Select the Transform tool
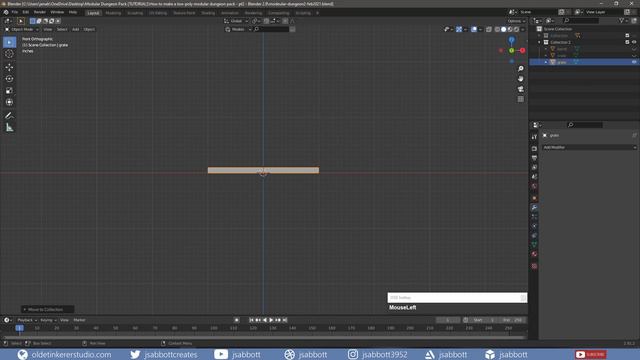Screen dimensions: 640x360 coord(9,102)
